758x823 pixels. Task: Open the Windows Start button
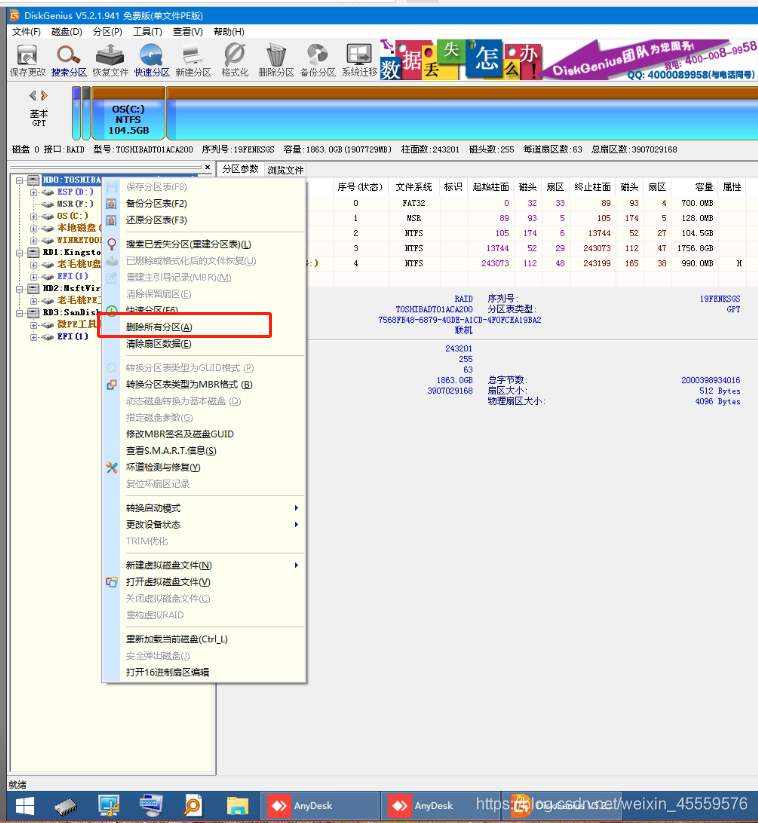[x=24, y=806]
